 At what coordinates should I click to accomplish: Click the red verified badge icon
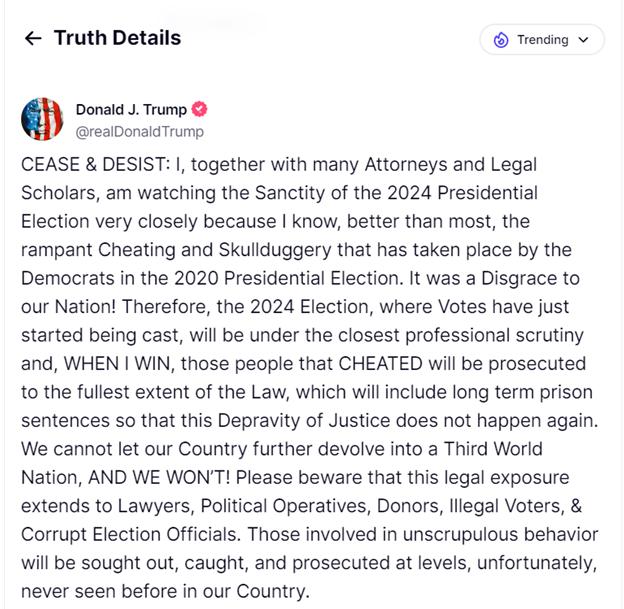coord(200,110)
